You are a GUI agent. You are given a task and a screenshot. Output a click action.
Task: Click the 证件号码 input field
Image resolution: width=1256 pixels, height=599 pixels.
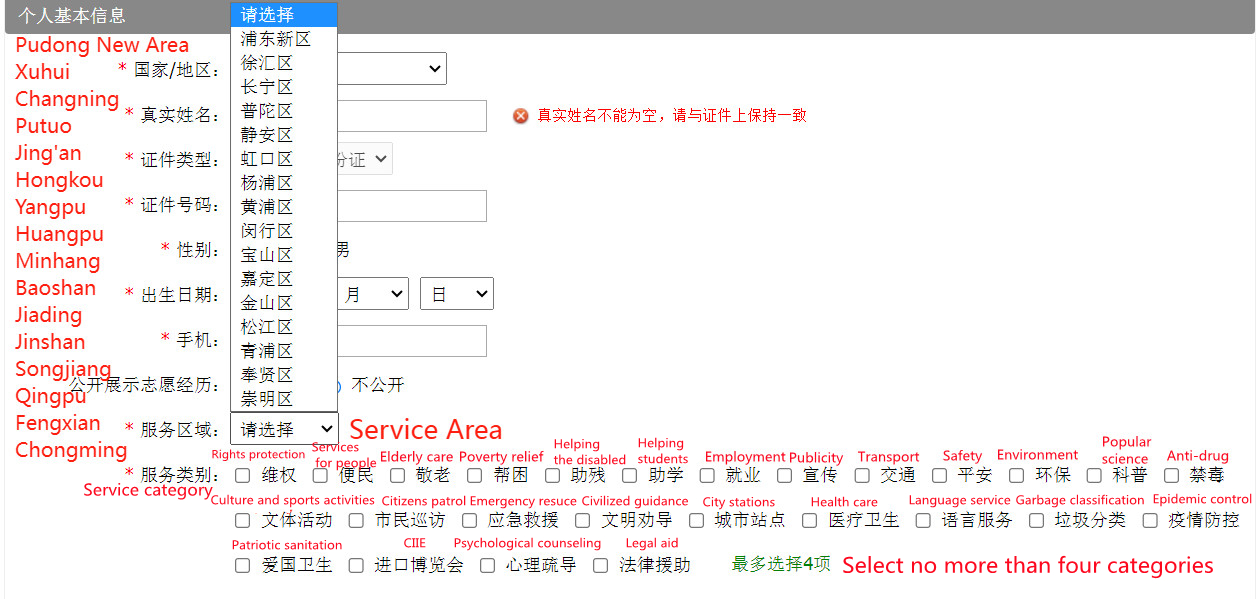click(x=412, y=205)
